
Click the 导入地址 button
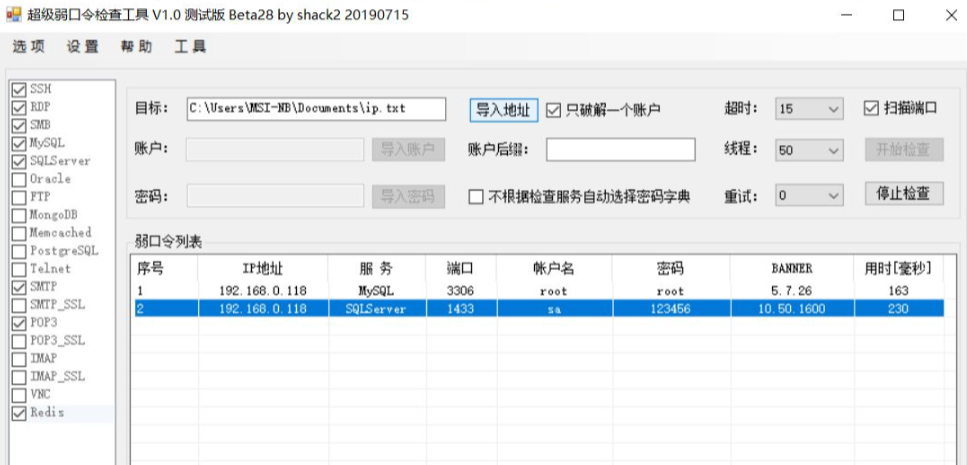tap(505, 110)
